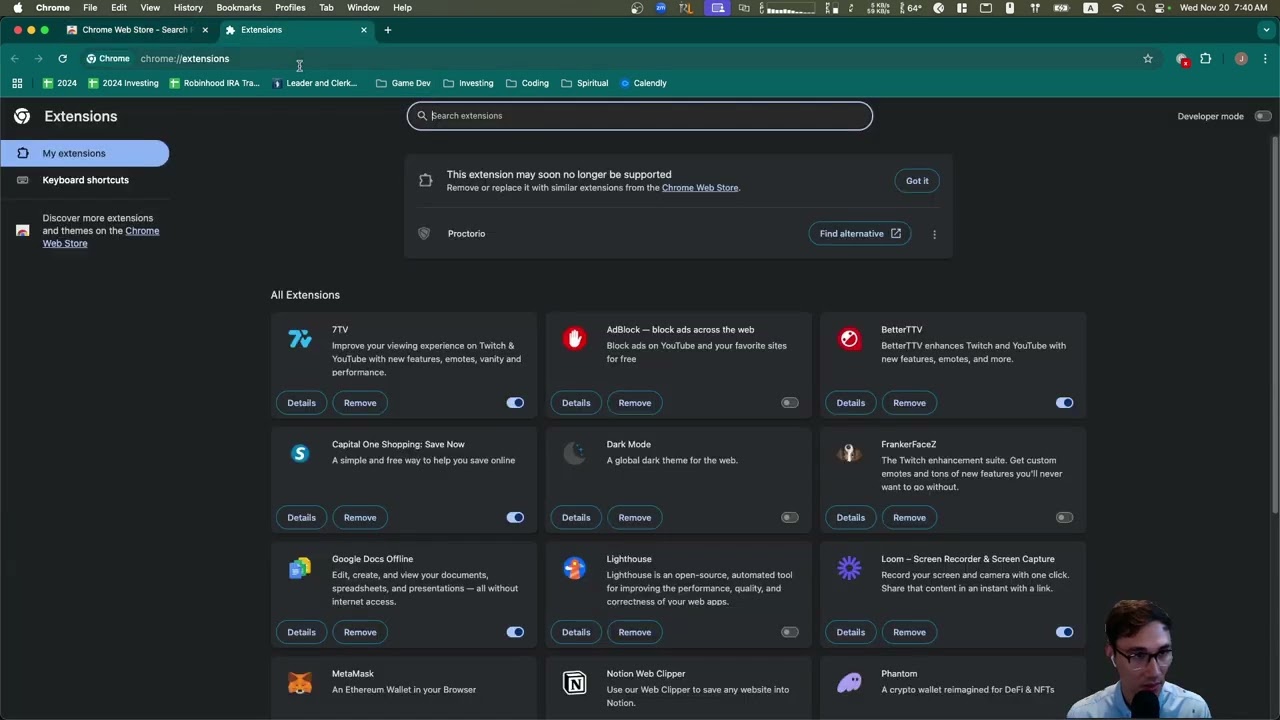The height and width of the screenshot is (720, 1280).
Task: Click the Got it button
Action: 917,181
